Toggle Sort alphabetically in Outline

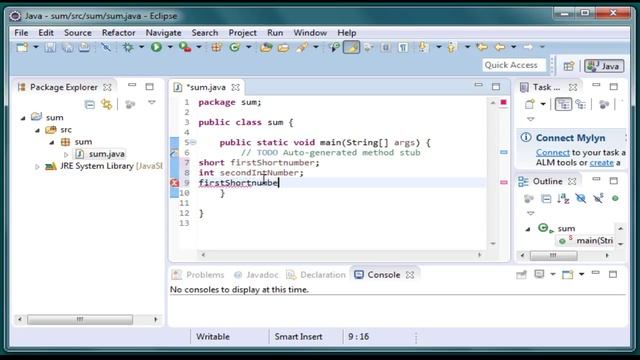click(563, 199)
